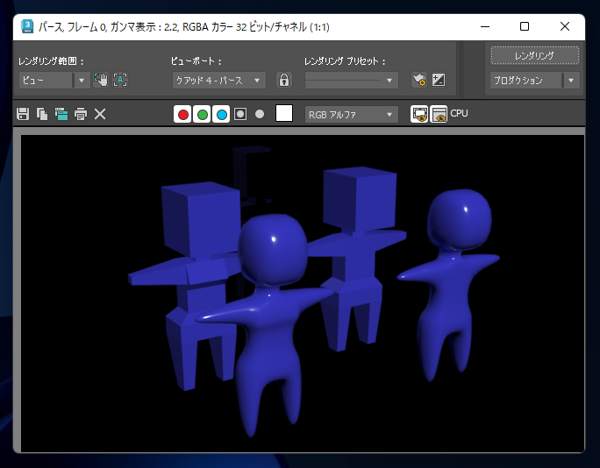Clone the rendered frame window
Viewport: 600px width, 468px height.
point(61,114)
